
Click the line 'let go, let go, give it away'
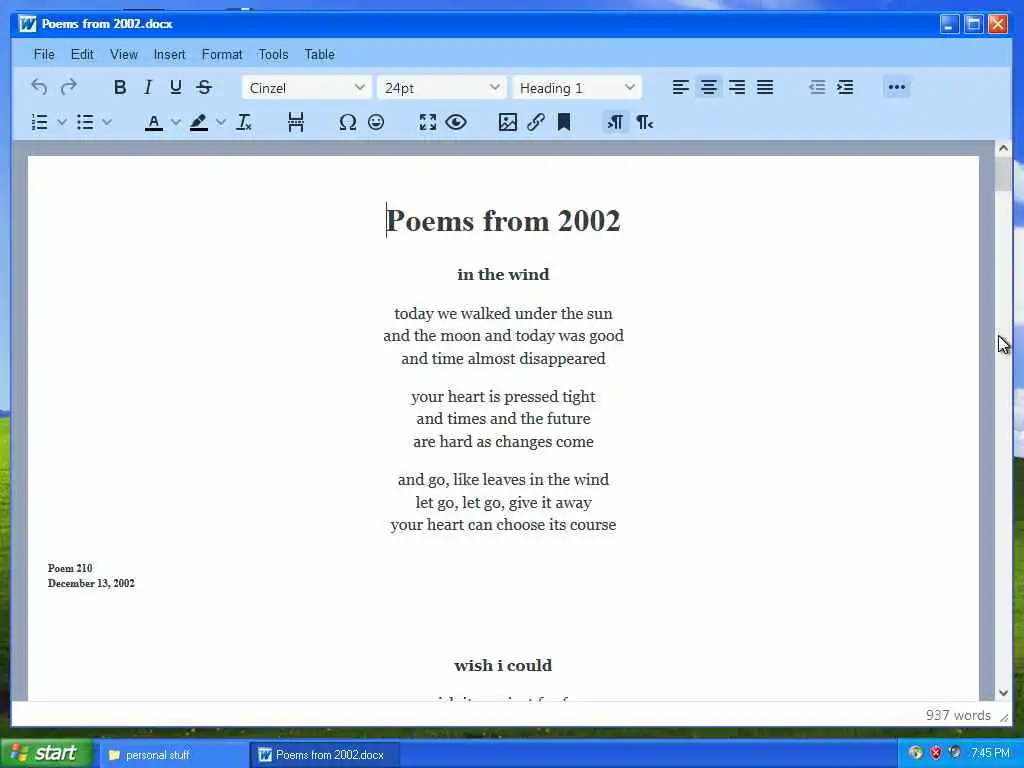(504, 502)
